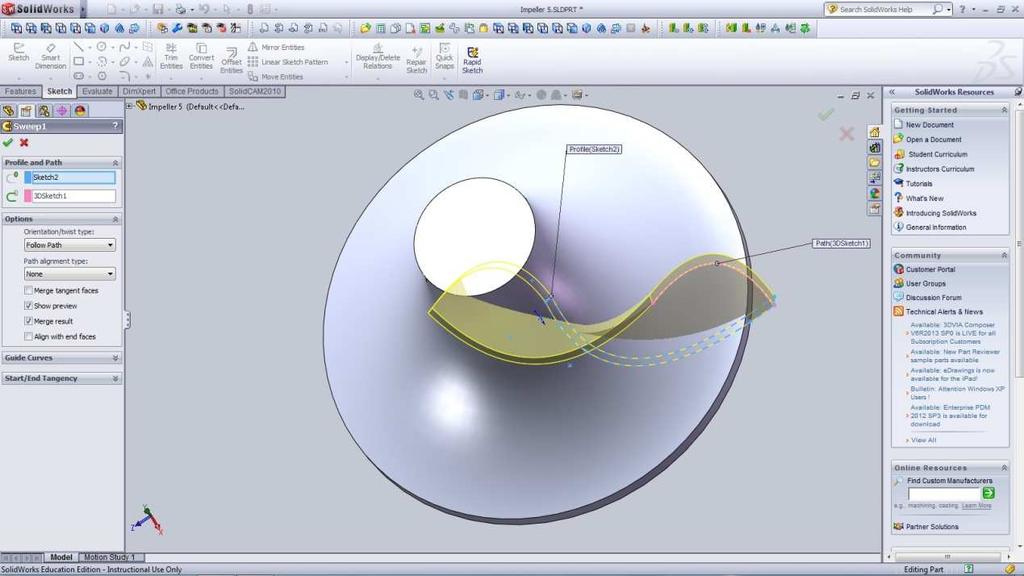
Task: Collapse the Online Resources section
Action: coord(1004,468)
